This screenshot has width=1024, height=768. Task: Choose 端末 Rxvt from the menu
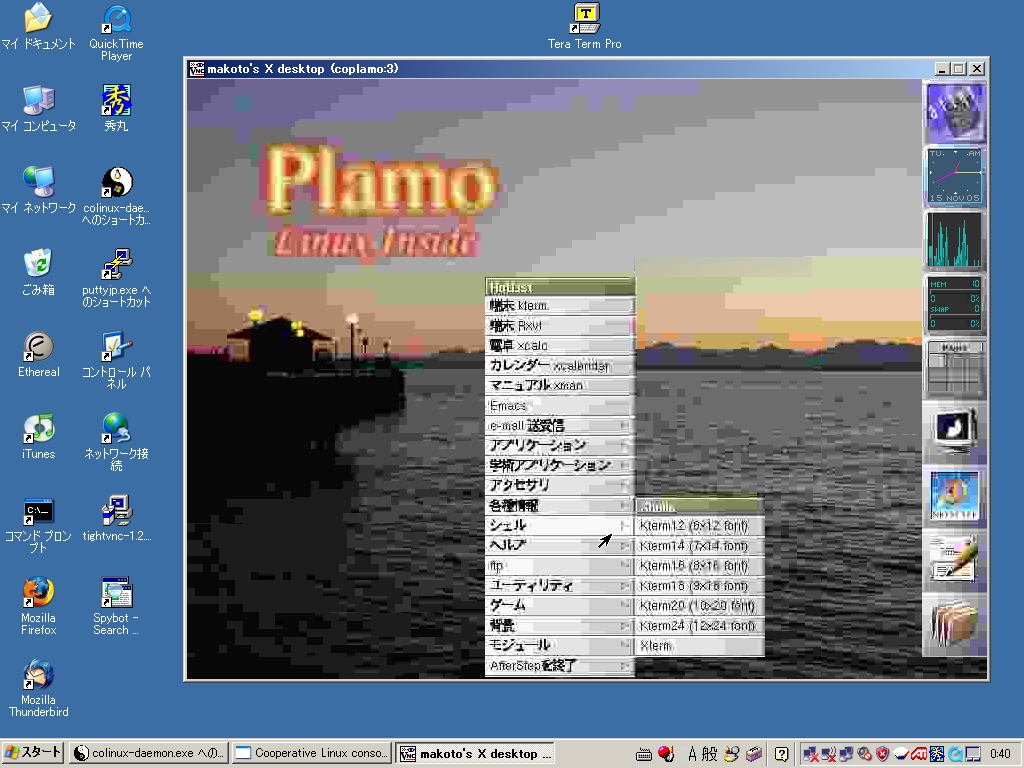click(560, 326)
